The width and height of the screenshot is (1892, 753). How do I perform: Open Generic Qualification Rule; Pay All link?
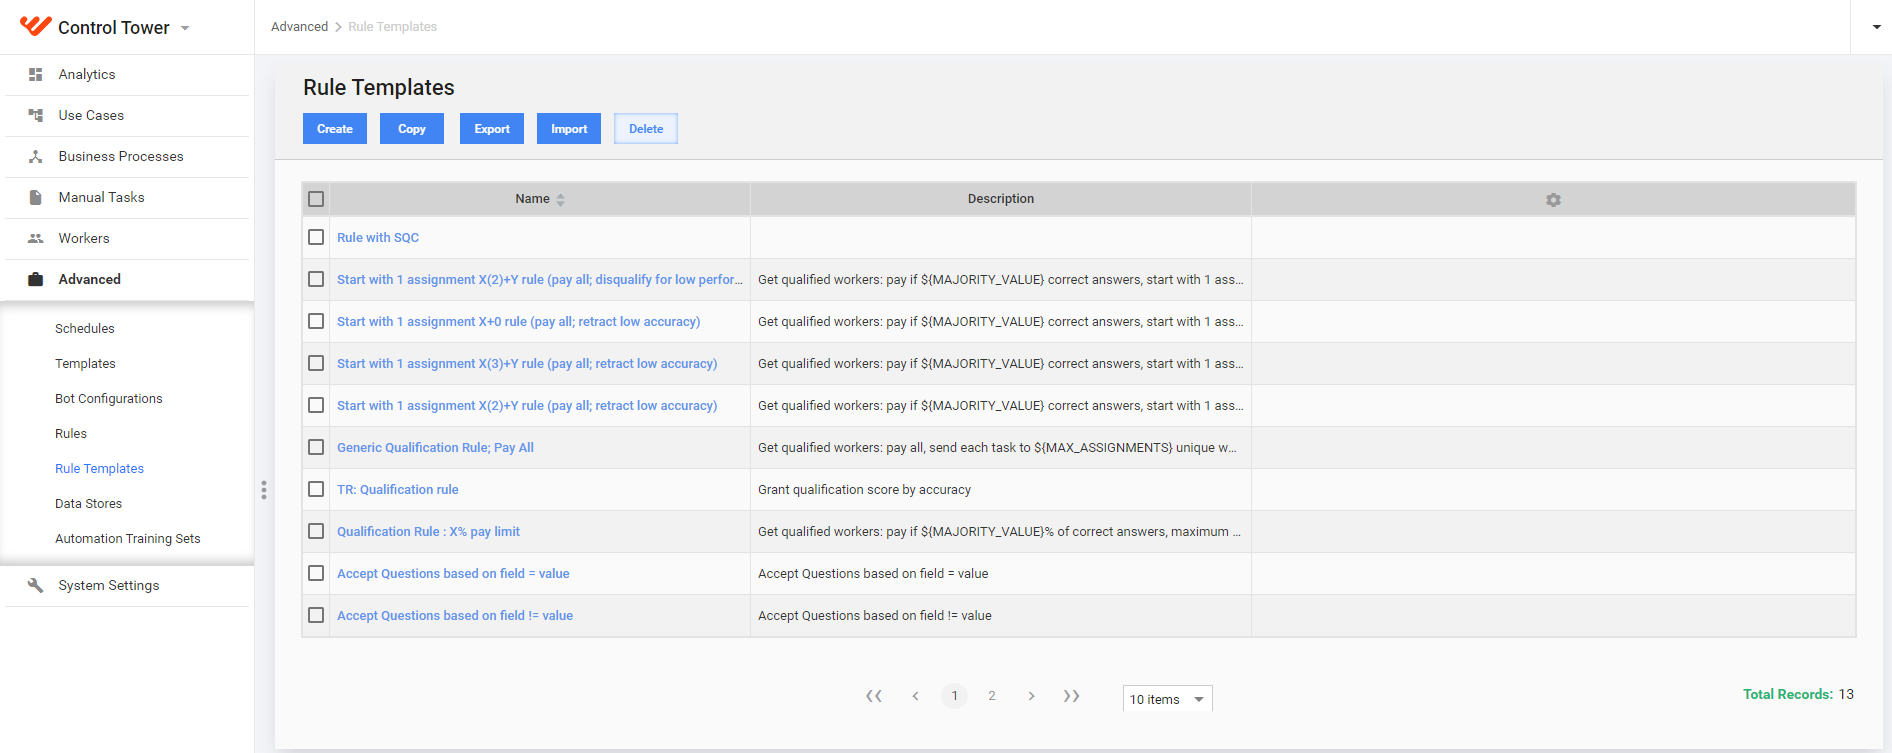coord(435,447)
